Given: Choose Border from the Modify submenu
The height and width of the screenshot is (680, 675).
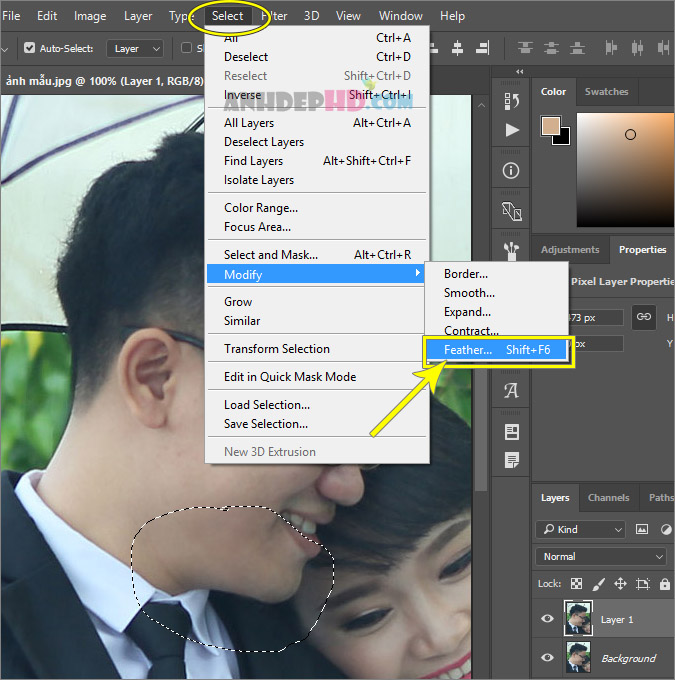Looking at the screenshot, I should [x=497, y=274].
